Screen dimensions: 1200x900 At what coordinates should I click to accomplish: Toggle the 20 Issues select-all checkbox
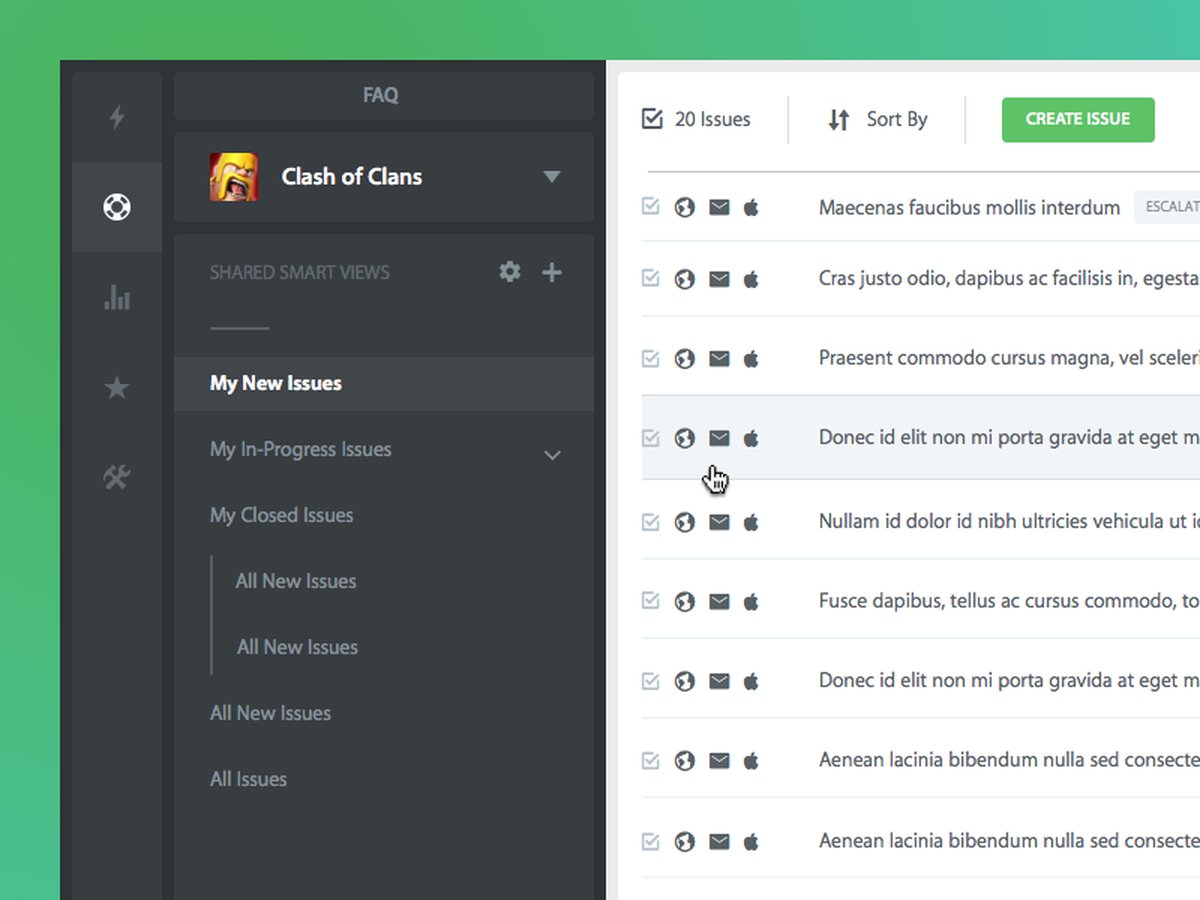click(652, 120)
